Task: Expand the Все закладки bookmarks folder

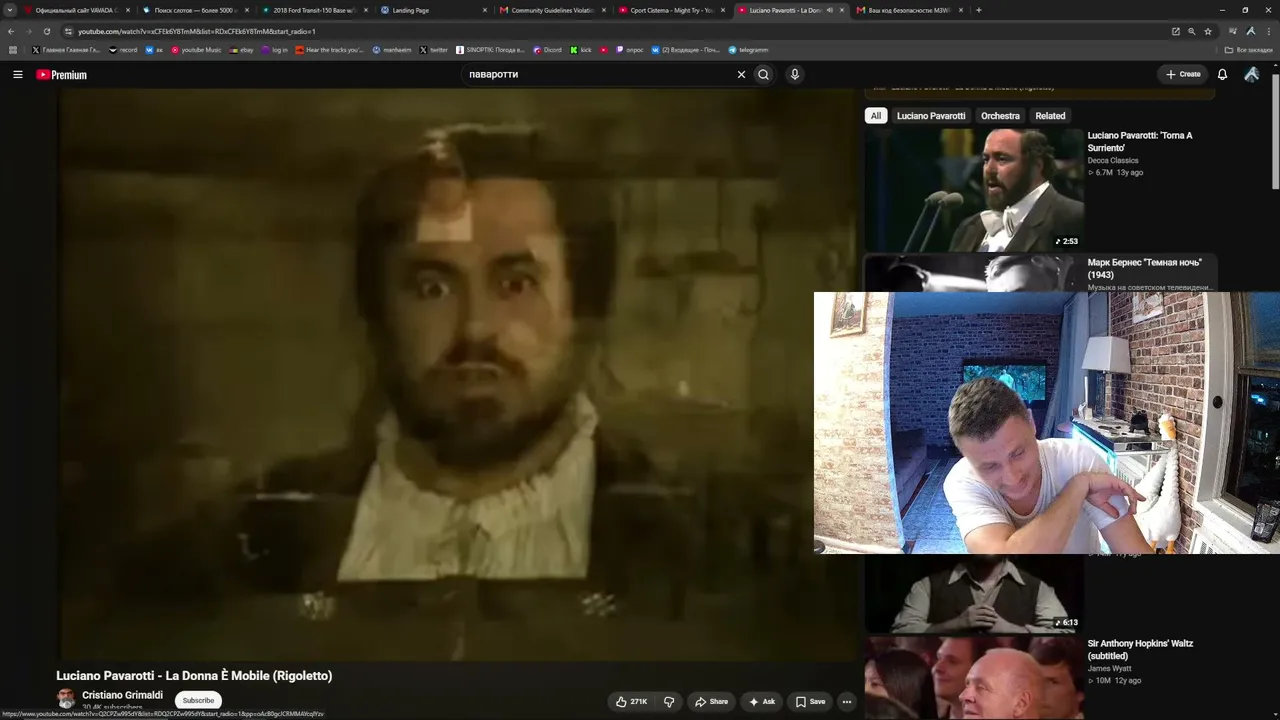Action: point(1250,50)
